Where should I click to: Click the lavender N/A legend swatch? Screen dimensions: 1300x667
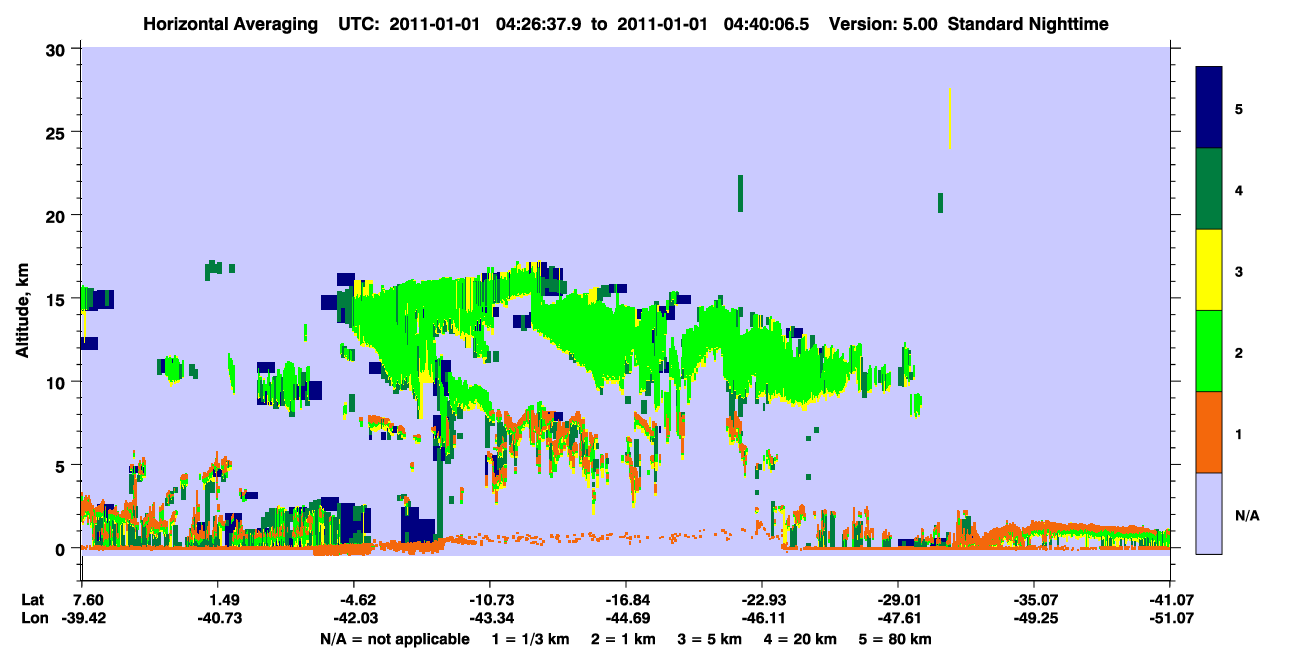pyautogui.click(x=1210, y=512)
